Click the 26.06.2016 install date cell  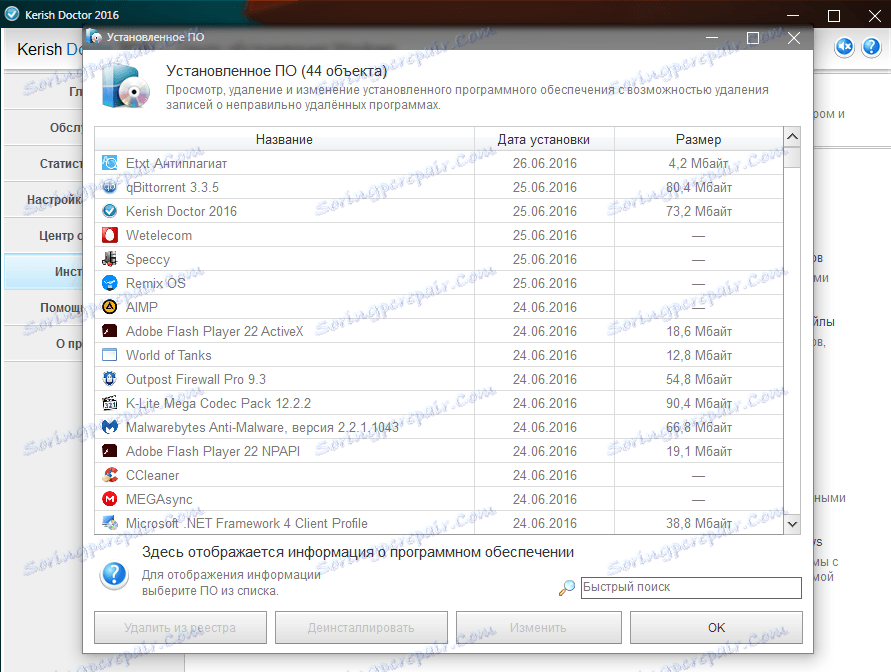[x=544, y=163]
